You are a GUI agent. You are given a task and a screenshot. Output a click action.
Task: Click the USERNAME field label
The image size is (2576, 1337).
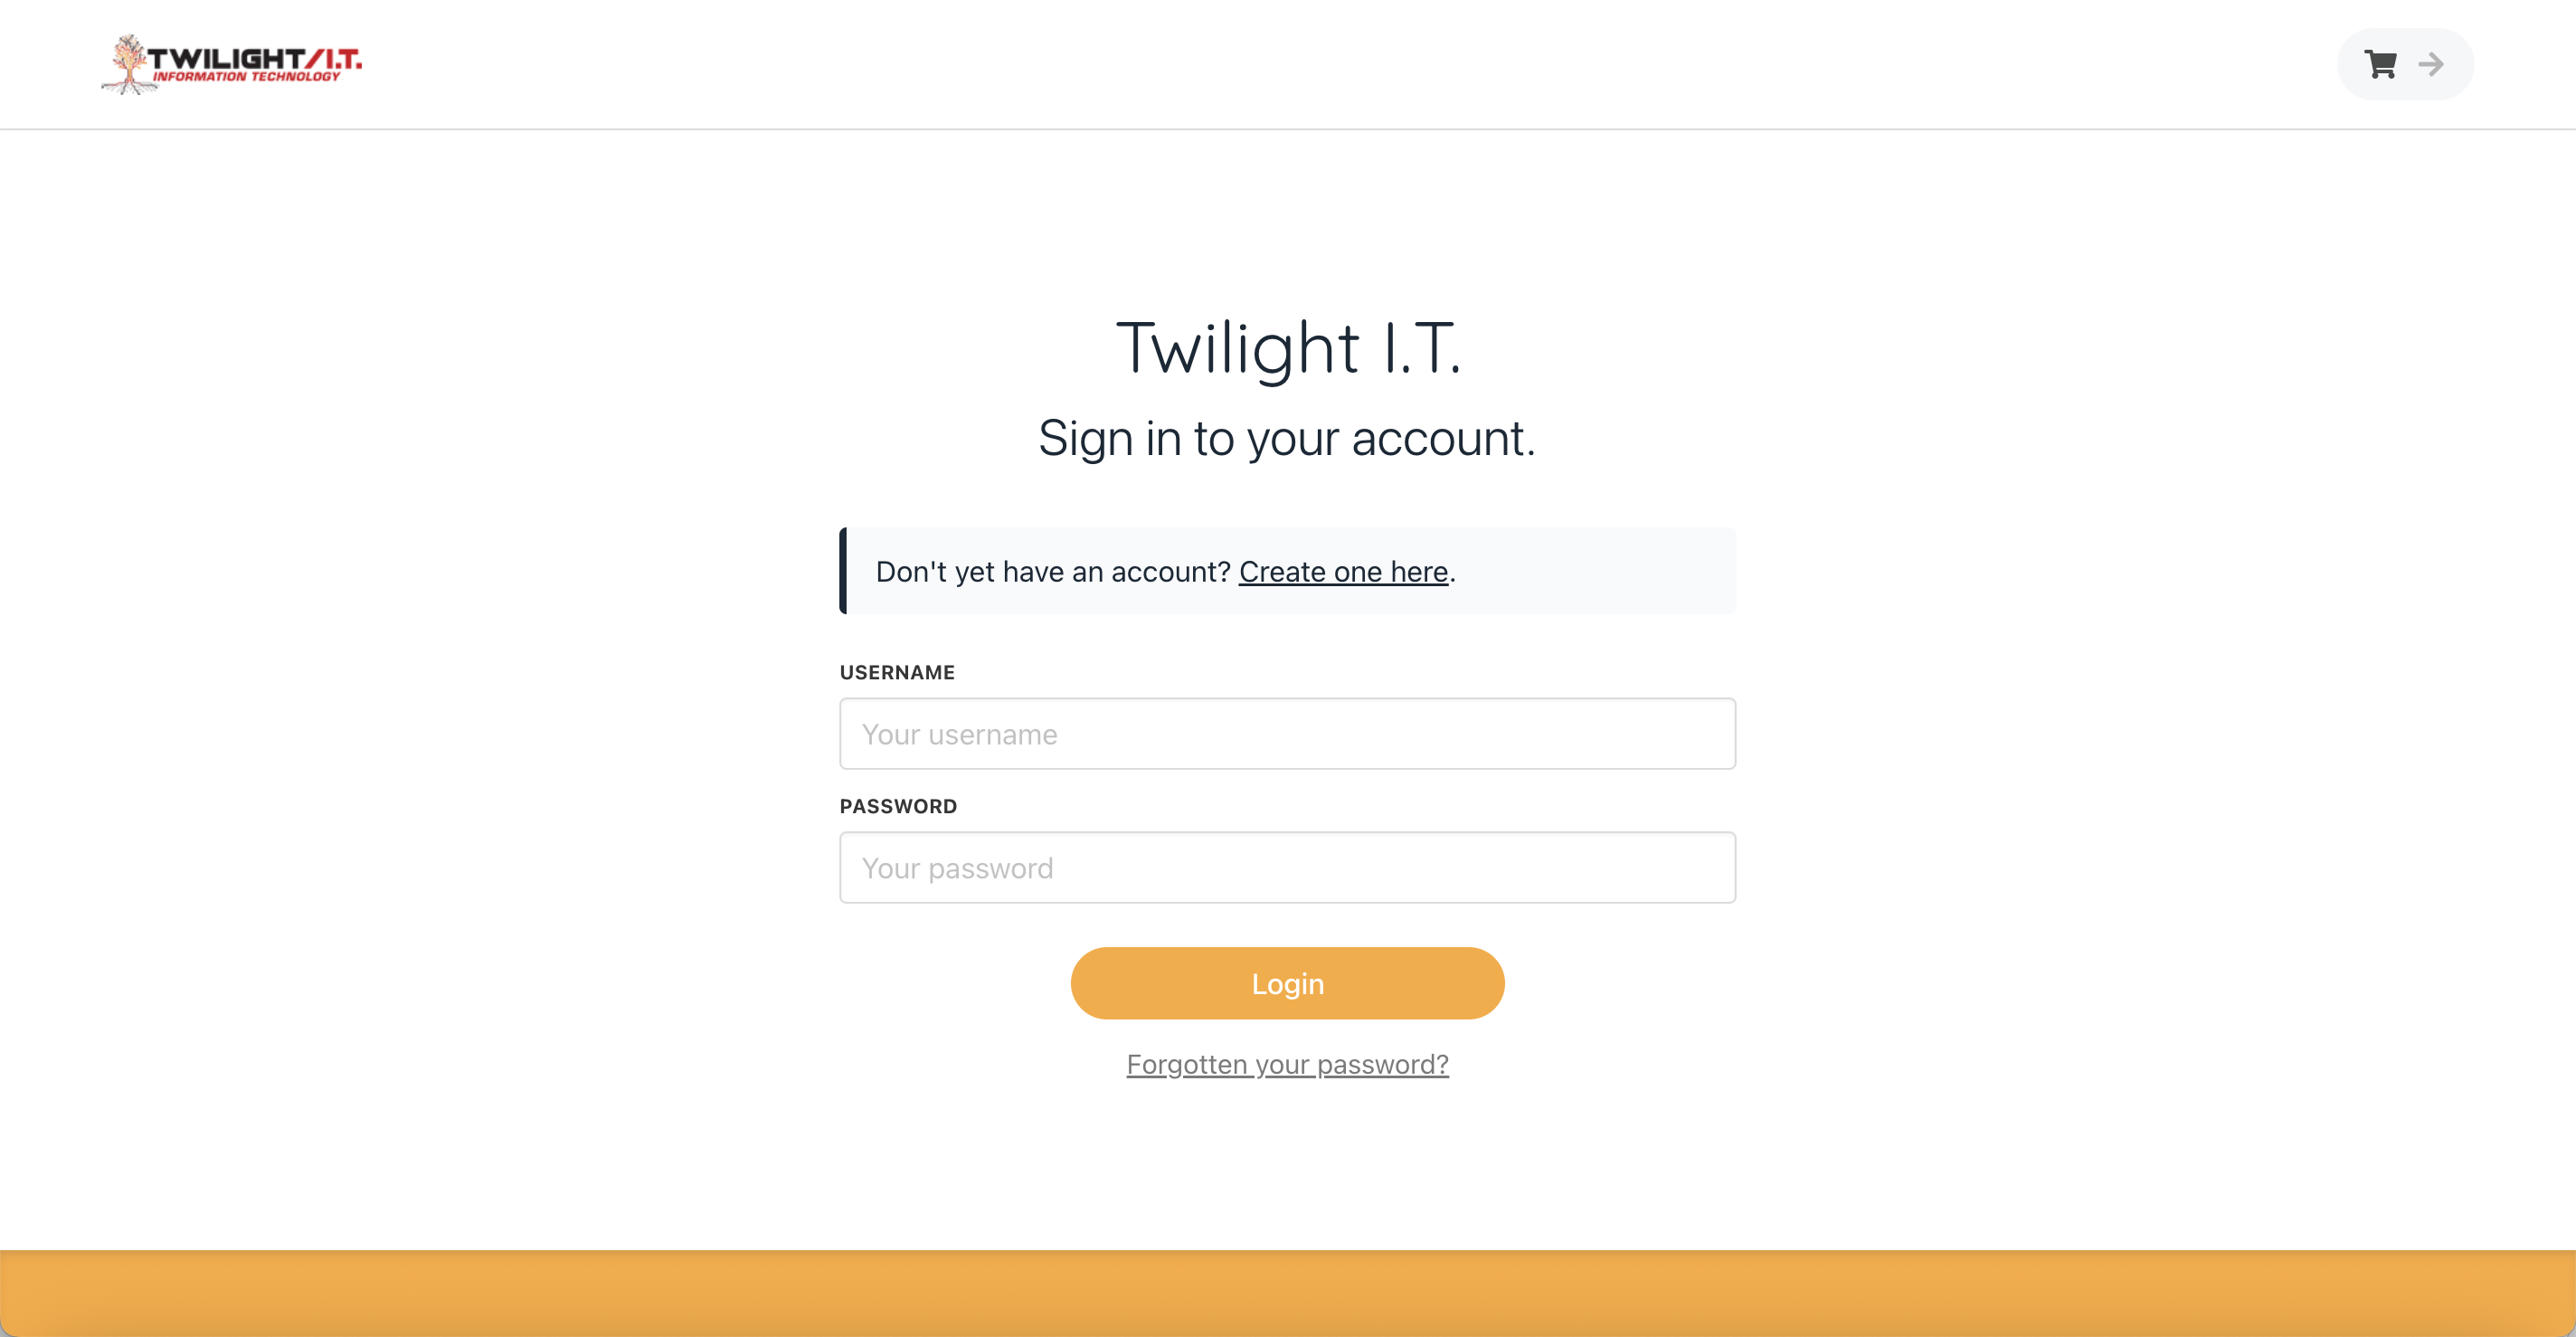pos(897,672)
